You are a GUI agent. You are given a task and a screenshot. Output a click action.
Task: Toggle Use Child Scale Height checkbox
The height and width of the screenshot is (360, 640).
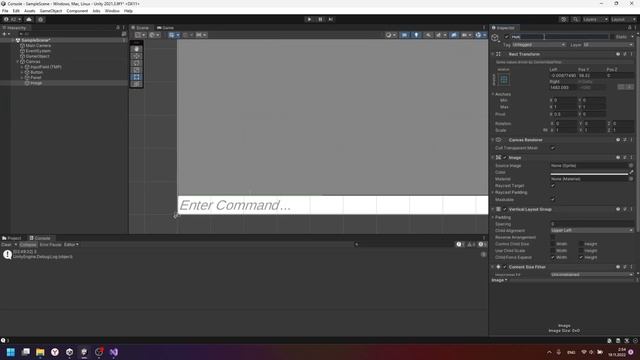point(581,251)
